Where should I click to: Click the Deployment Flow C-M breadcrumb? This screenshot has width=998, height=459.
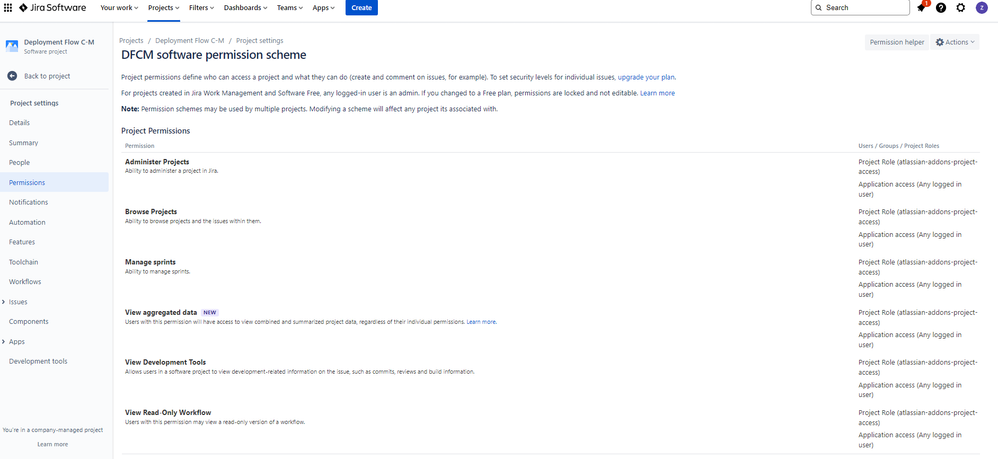[190, 40]
